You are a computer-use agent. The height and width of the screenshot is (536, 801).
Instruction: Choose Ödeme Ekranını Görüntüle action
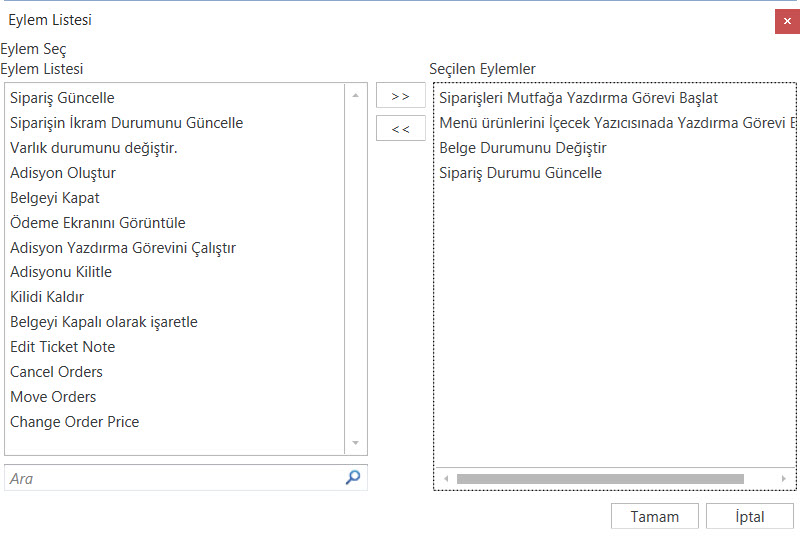(97, 223)
